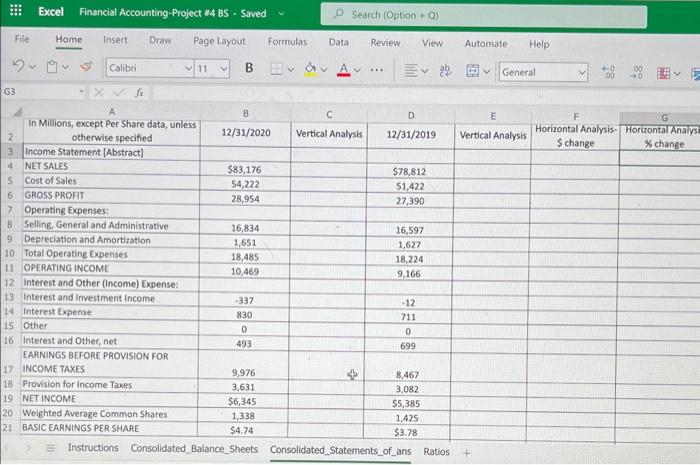Open the Formulas ribbon tab
This screenshot has height=465, width=700.
[x=288, y=42]
